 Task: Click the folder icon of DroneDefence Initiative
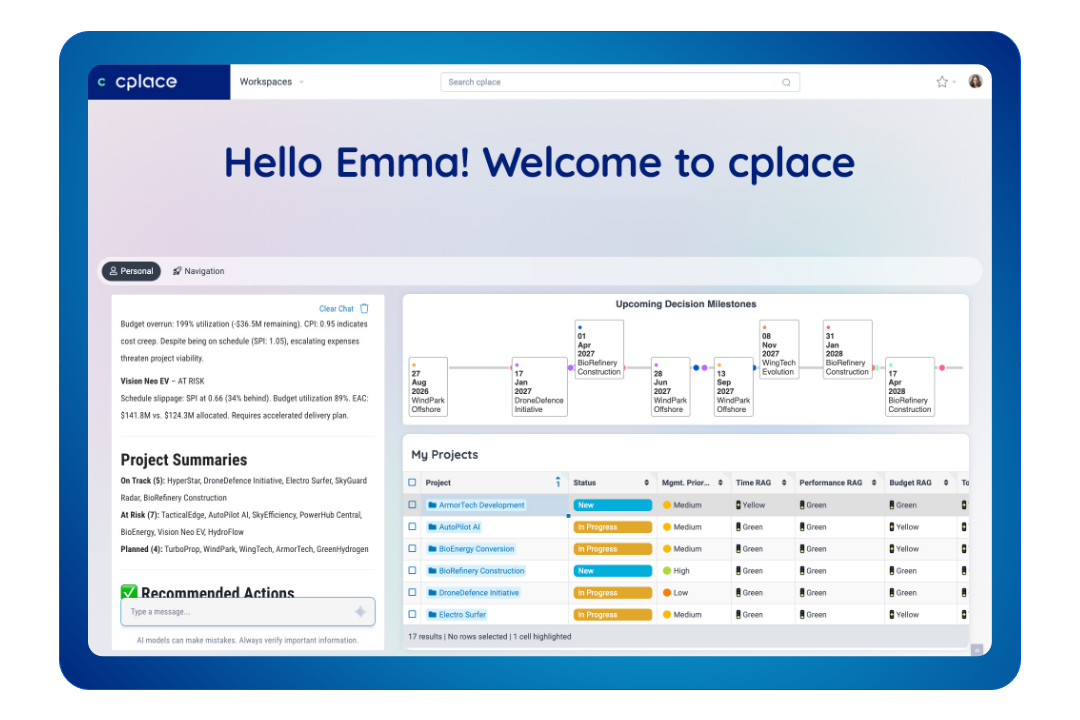[433, 593]
